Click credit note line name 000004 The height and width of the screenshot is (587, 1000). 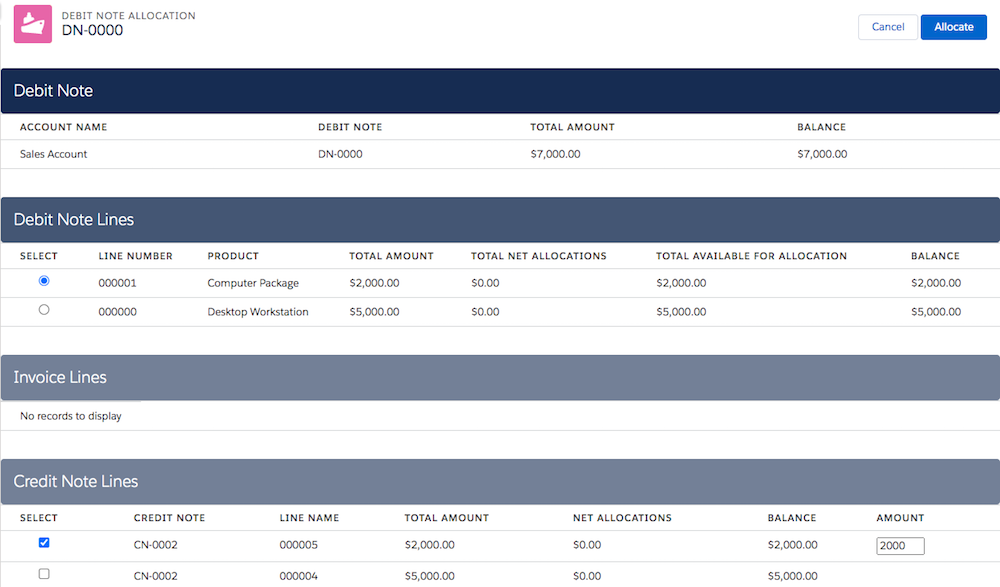[298, 576]
